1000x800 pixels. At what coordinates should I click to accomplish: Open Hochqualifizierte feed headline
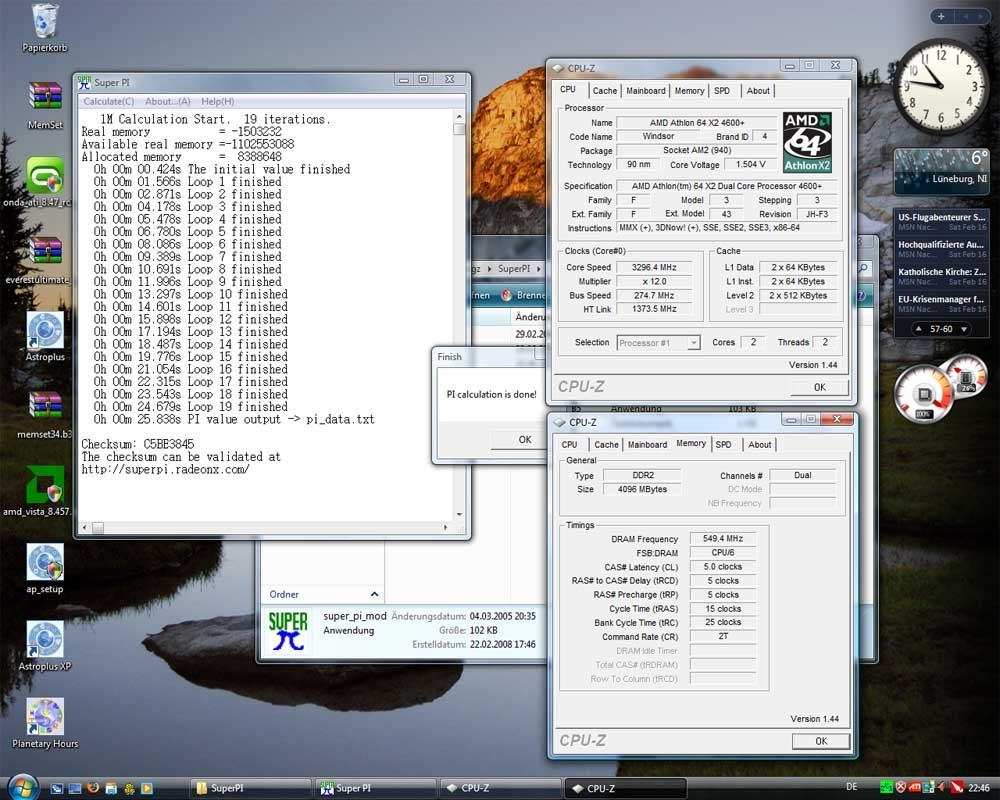(941, 249)
